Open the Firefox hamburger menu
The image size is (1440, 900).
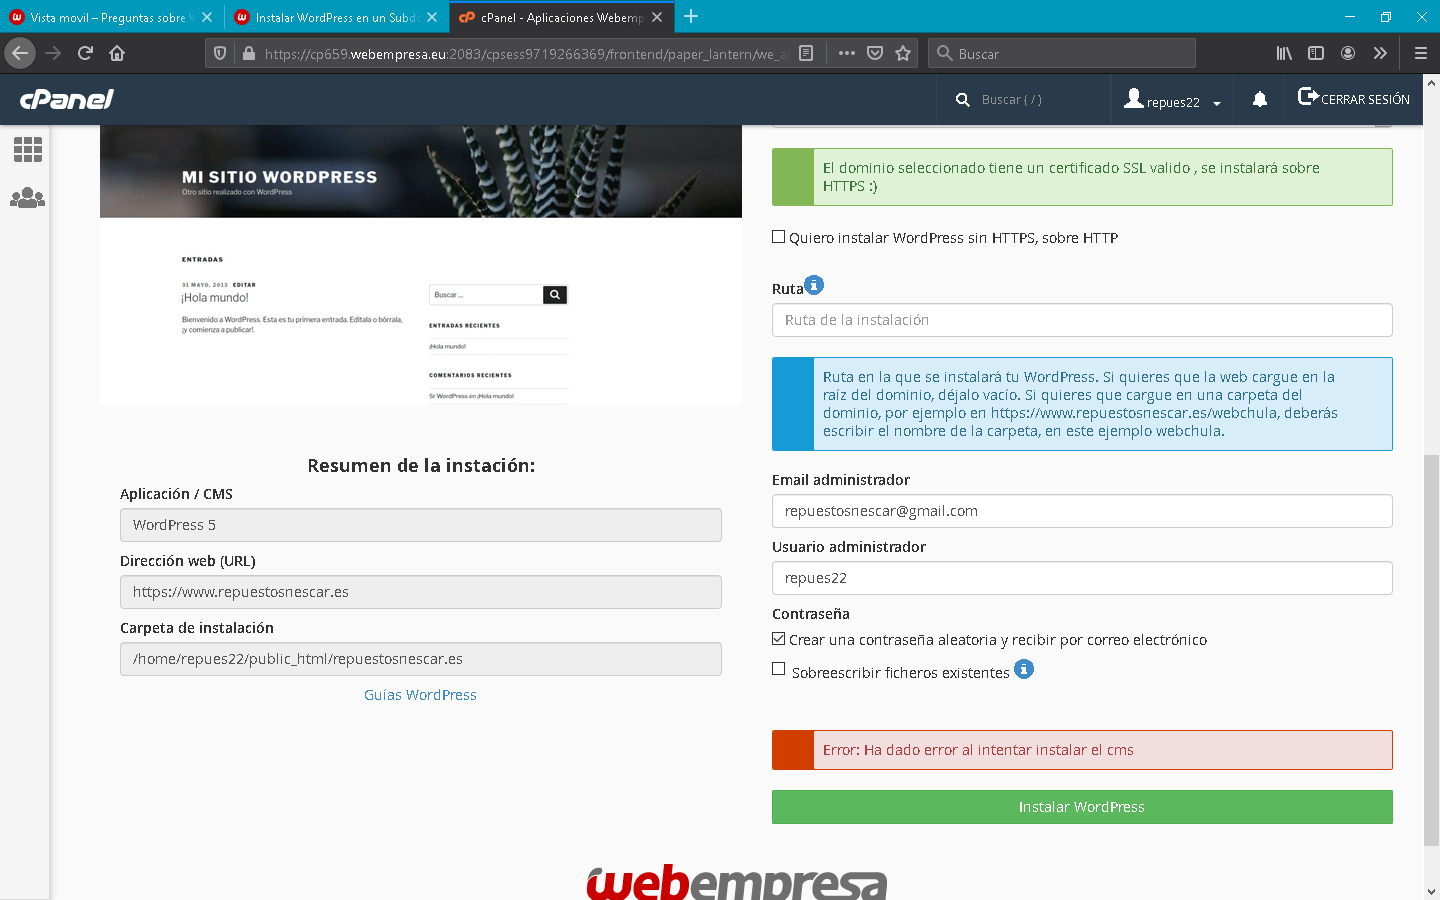tap(1420, 53)
